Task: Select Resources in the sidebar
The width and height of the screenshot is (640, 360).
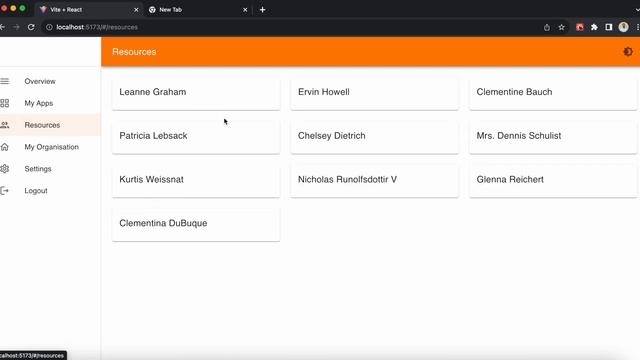Action: (x=49, y=125)
